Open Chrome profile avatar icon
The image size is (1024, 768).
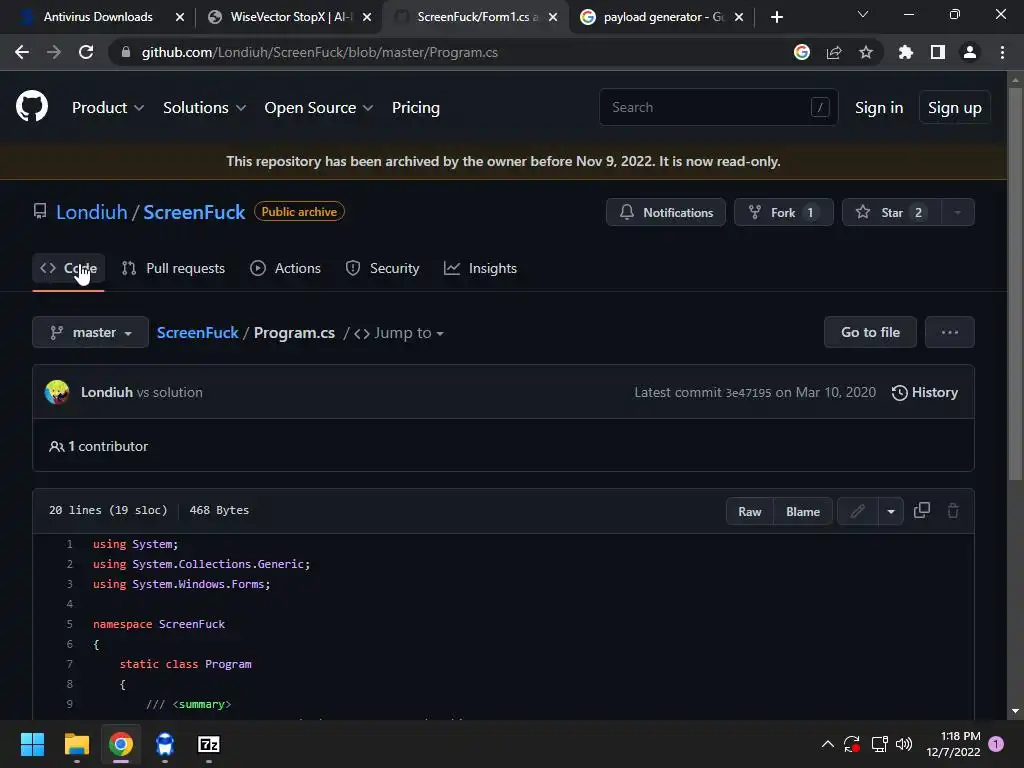970,52
